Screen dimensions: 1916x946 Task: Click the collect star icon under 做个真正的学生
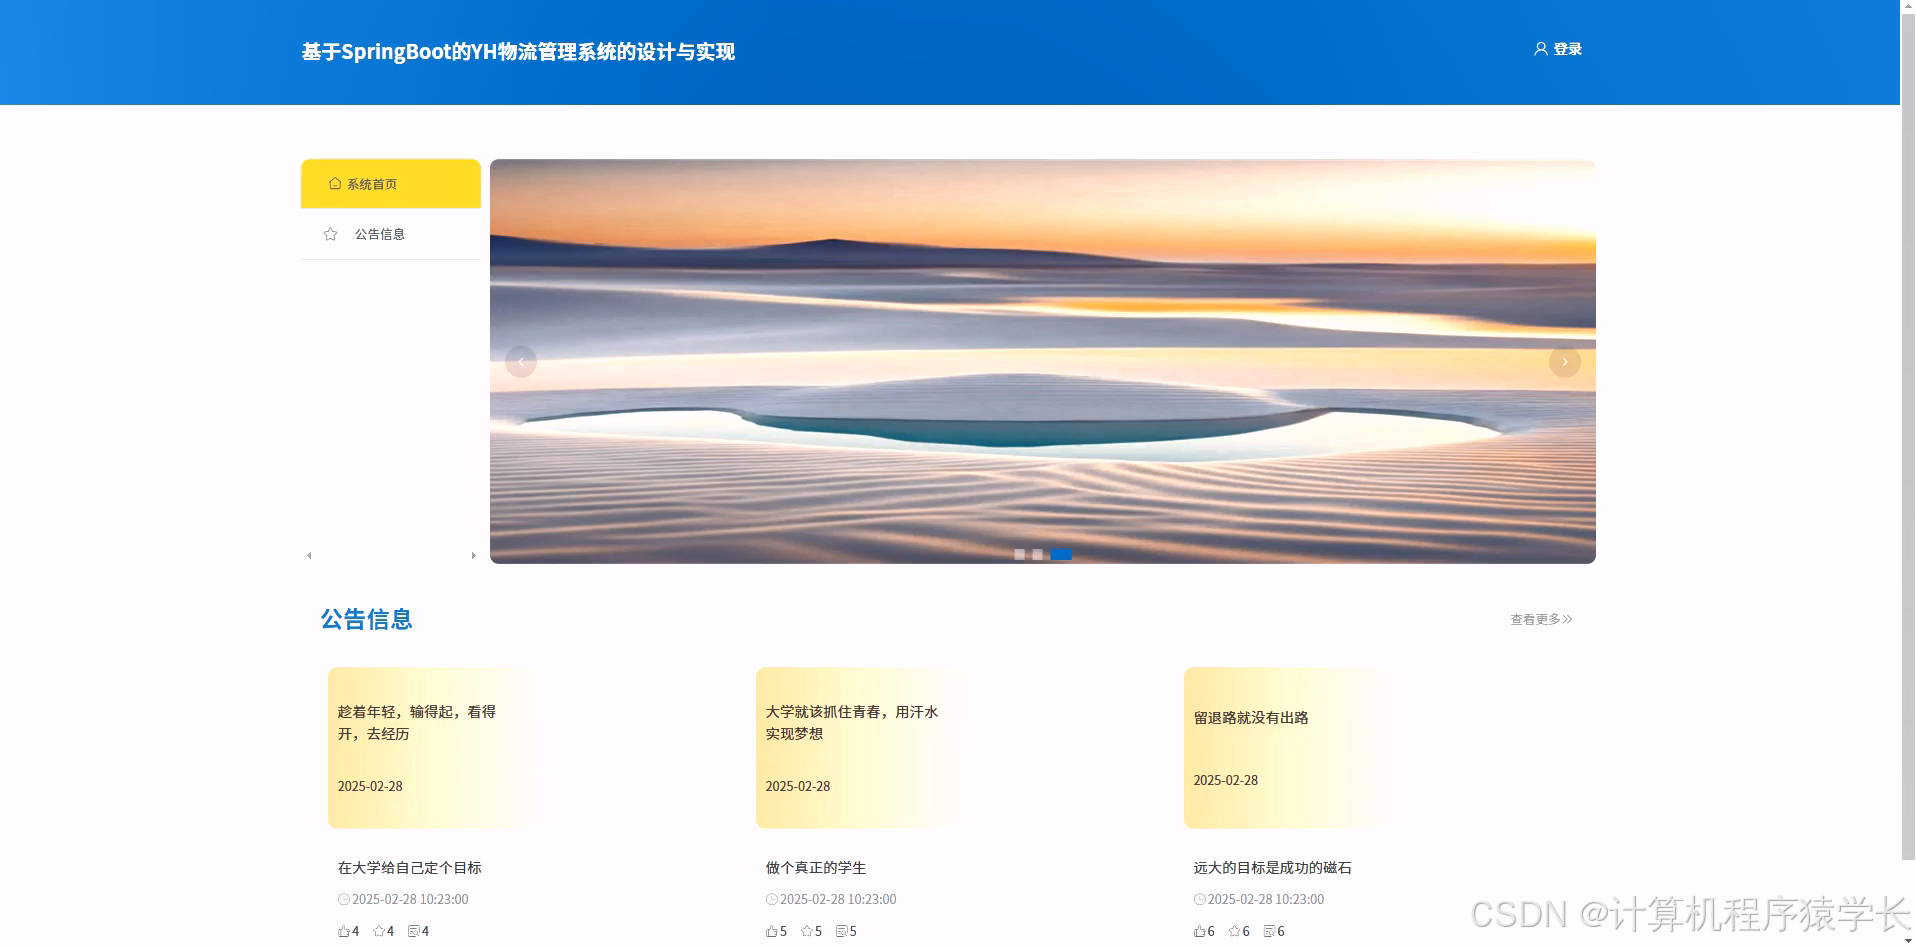806,930
